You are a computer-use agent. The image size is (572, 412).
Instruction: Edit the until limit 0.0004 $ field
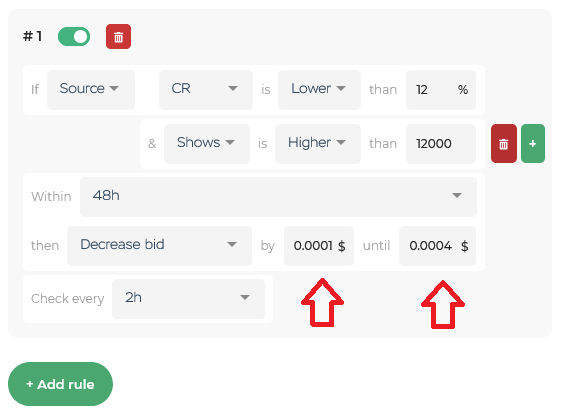437,246
